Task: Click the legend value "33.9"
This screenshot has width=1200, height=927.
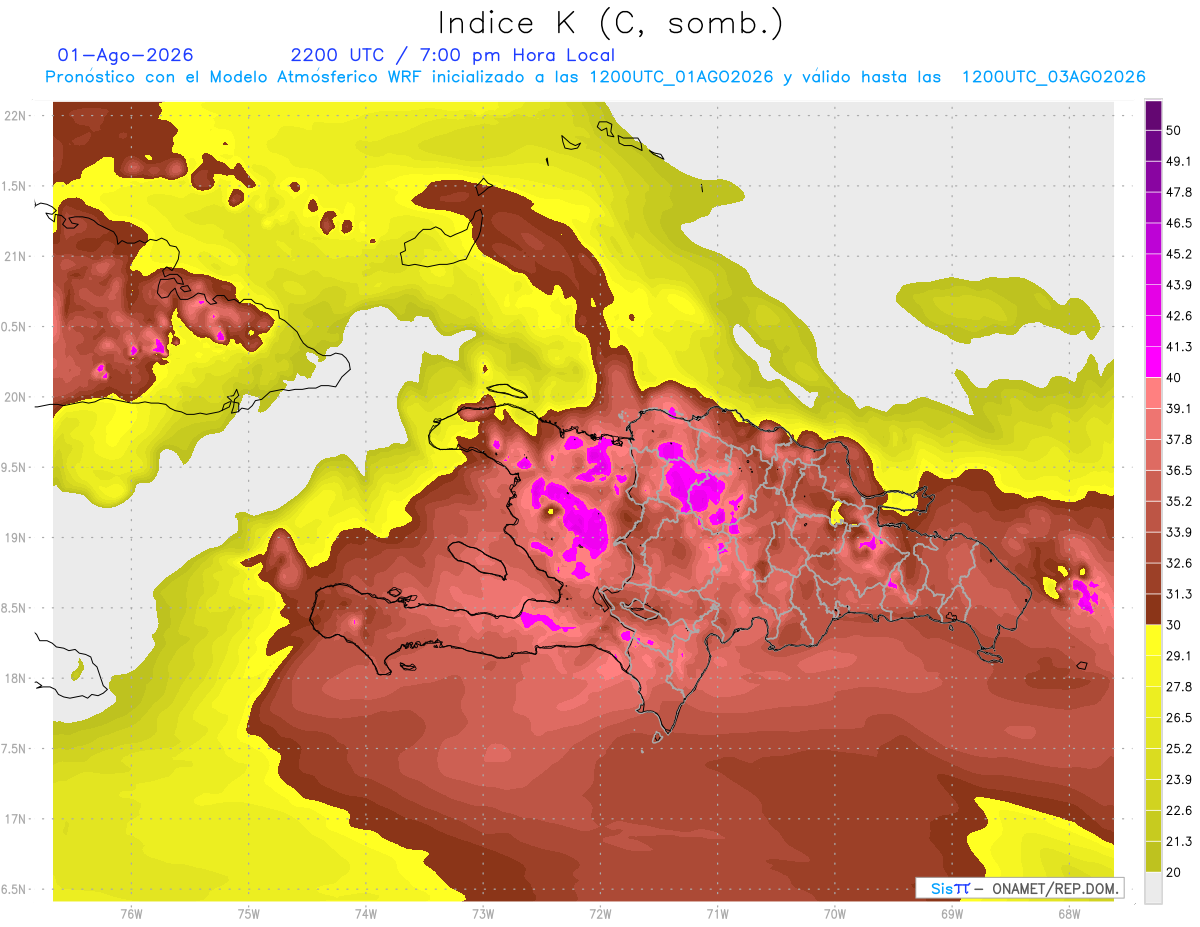Action: coord(1179,532)
